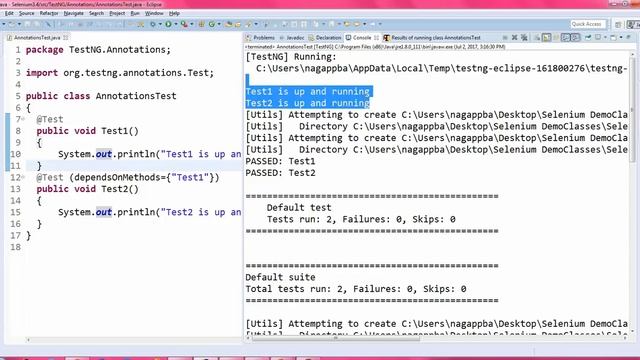The image size is (640, 360).
Task: Open Results of running class AnnotationsTest tab
Action: [x=432, y=38]
